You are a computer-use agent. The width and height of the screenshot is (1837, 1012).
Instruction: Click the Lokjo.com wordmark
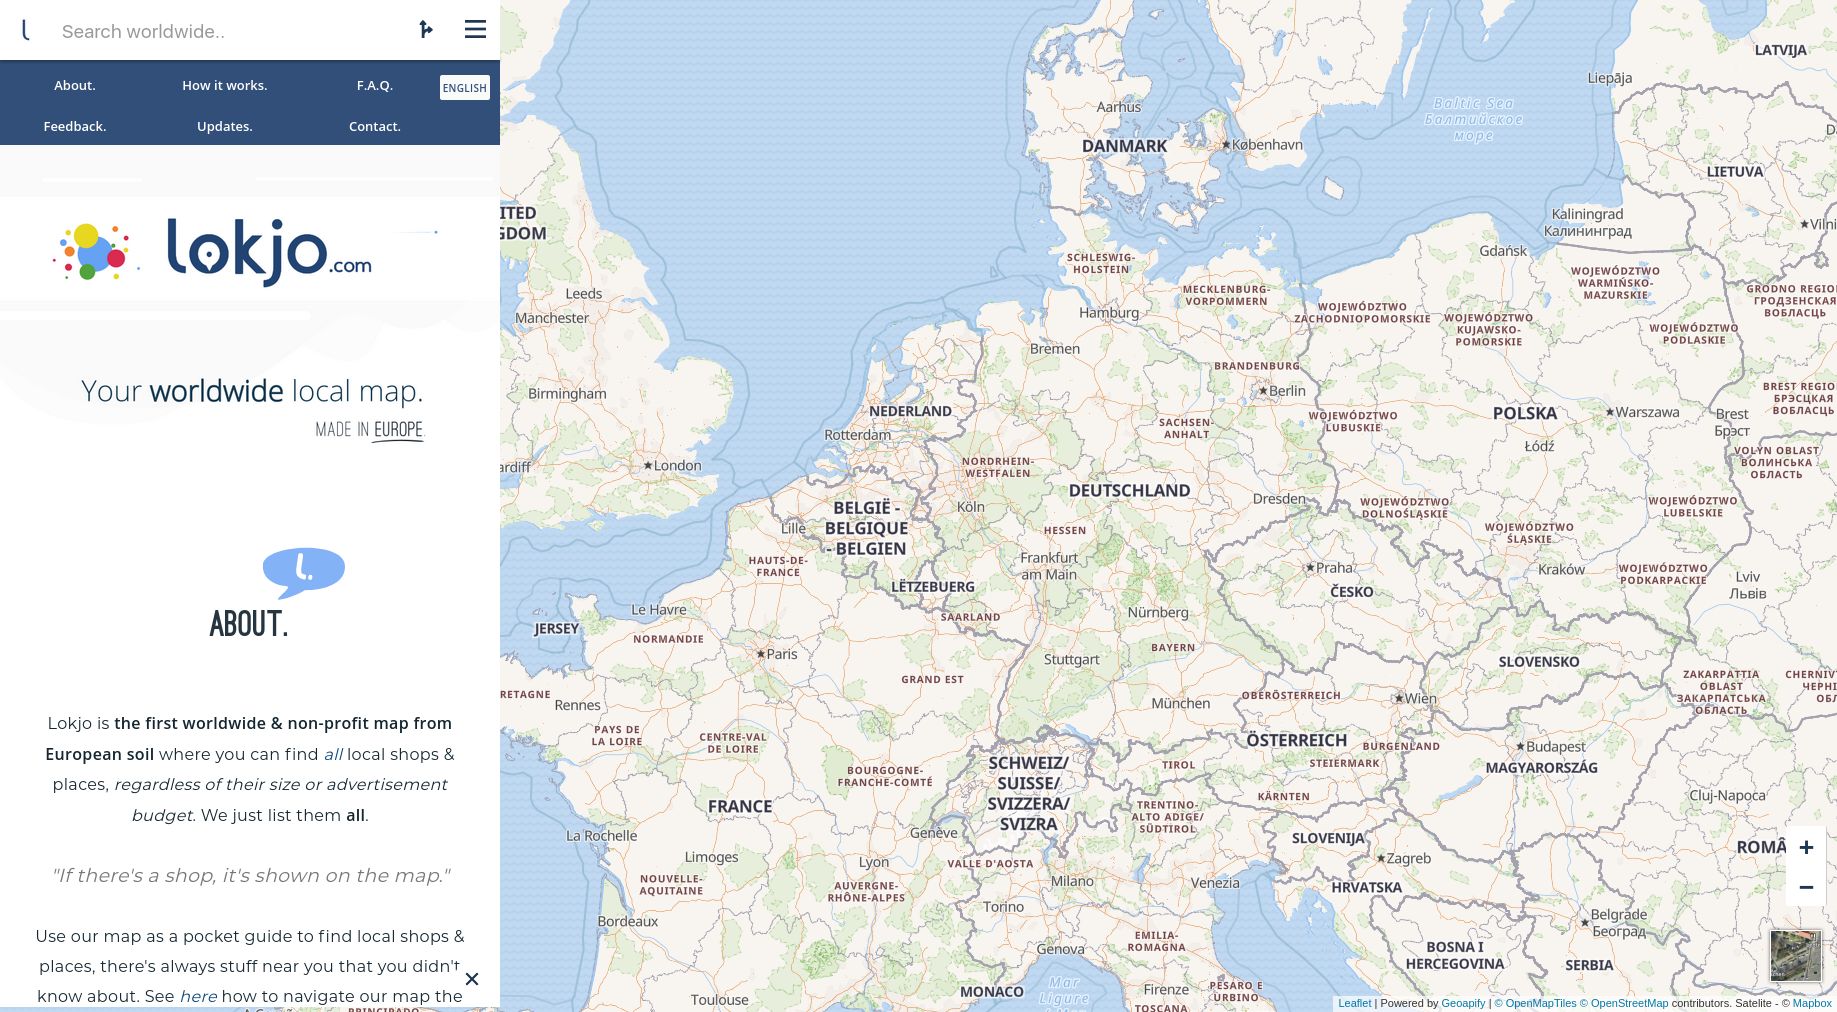pos(270,251)
